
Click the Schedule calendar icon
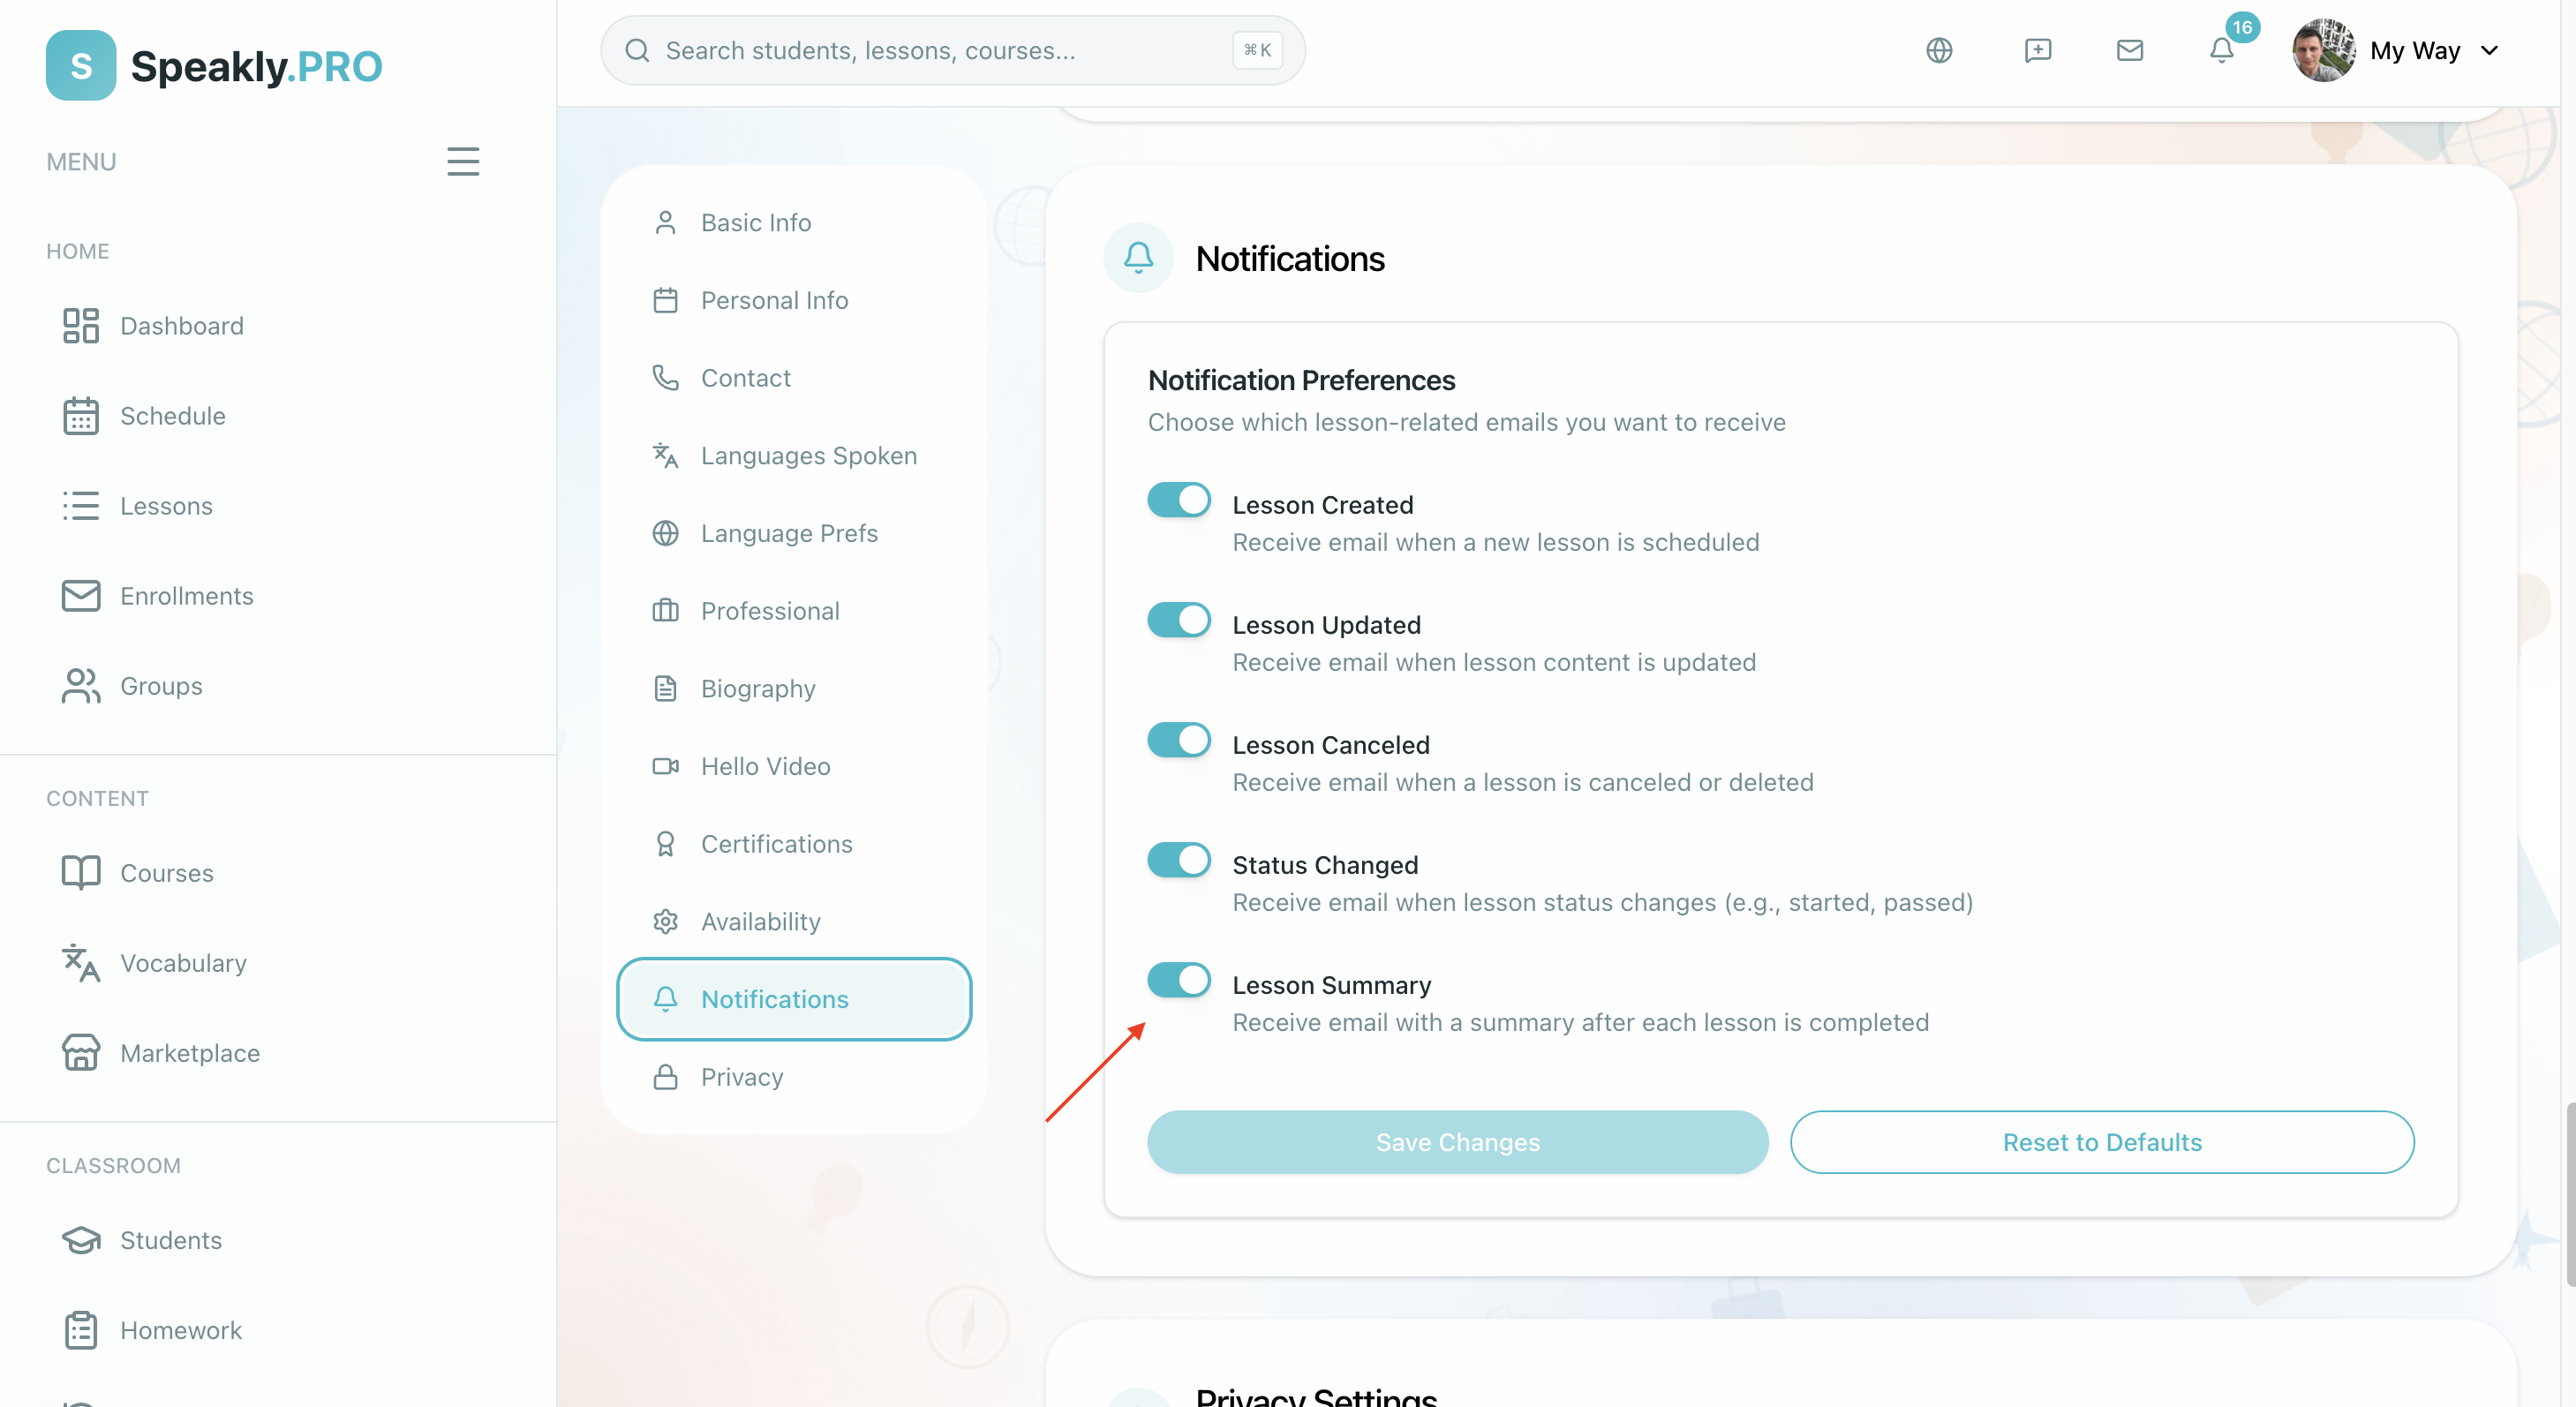click(x=81, y=416)
